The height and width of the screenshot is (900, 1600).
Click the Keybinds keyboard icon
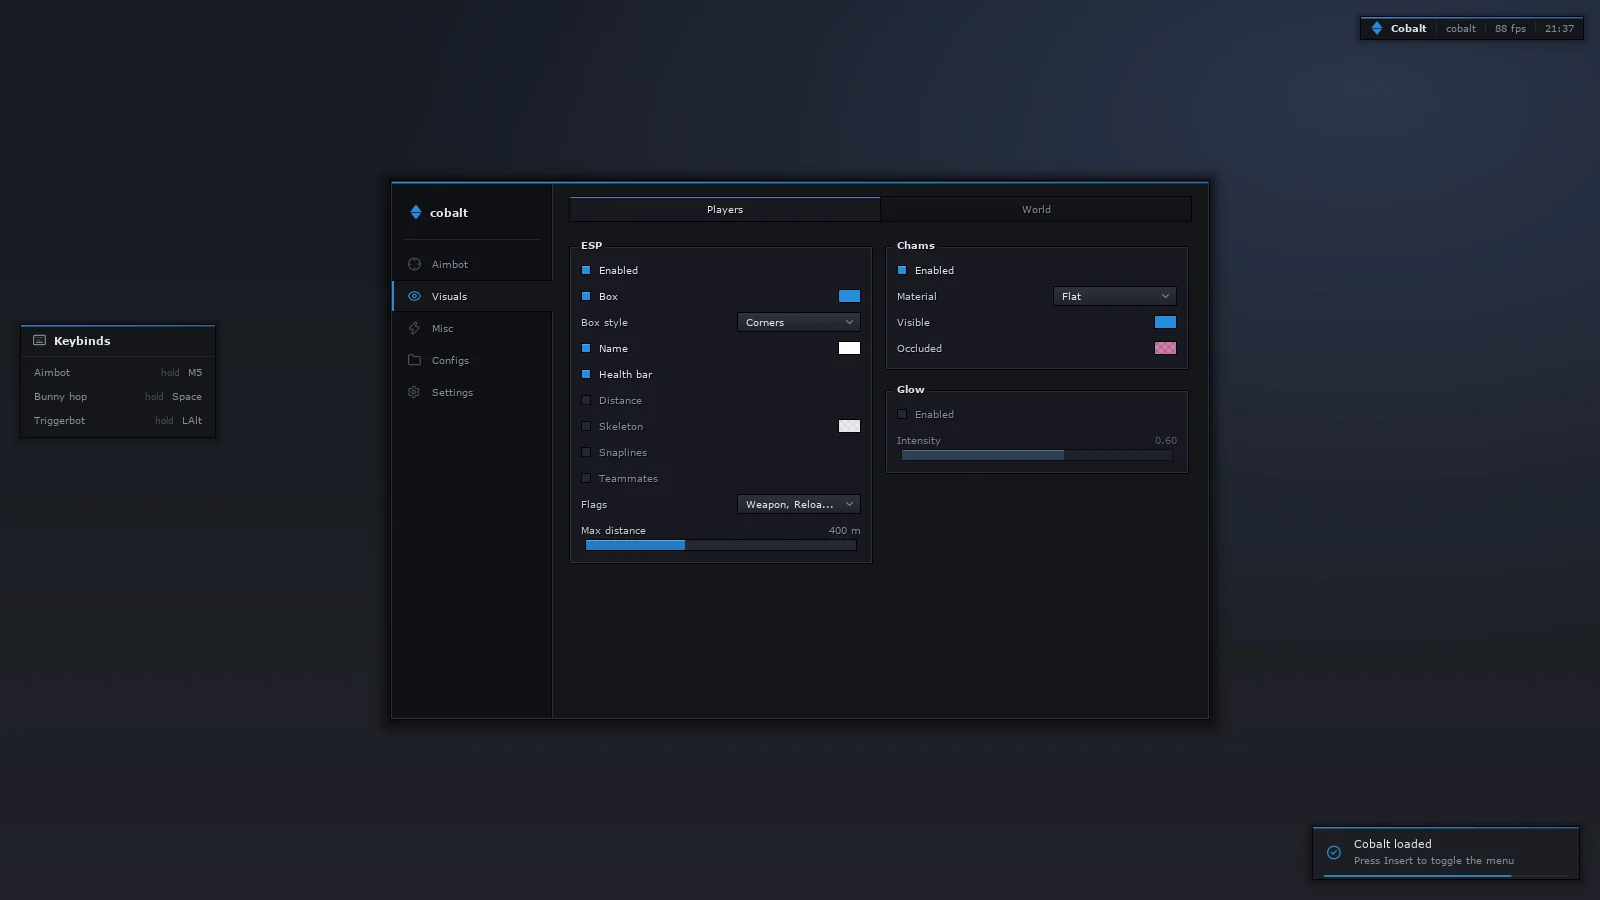pos(40,340)
